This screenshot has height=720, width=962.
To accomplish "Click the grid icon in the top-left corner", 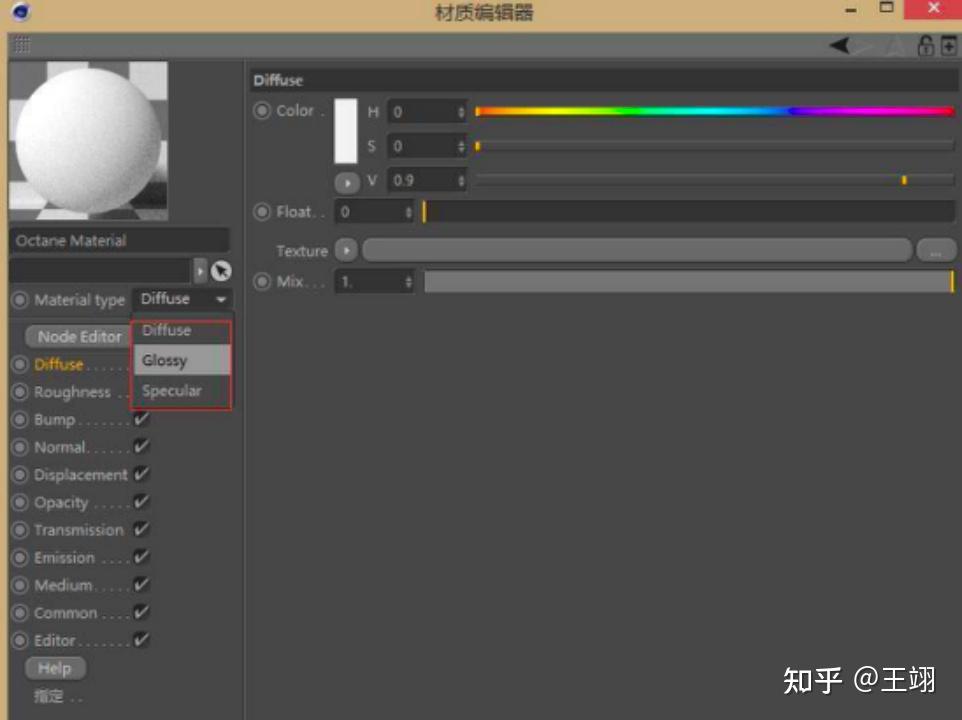I will pos(20,44).
